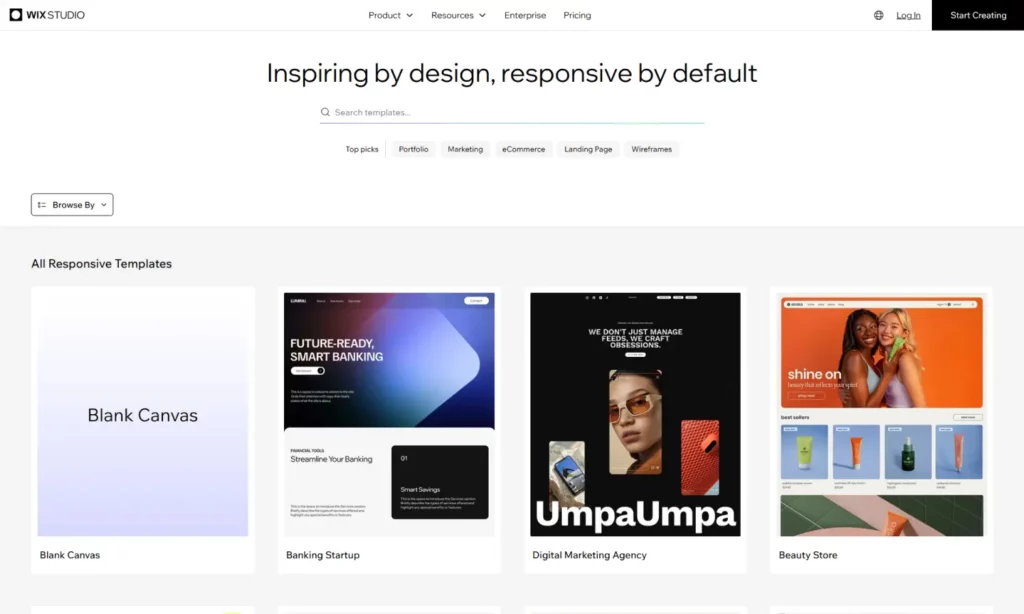
Task: Select the Wireframes category
Action: click(x=651, y=148)
